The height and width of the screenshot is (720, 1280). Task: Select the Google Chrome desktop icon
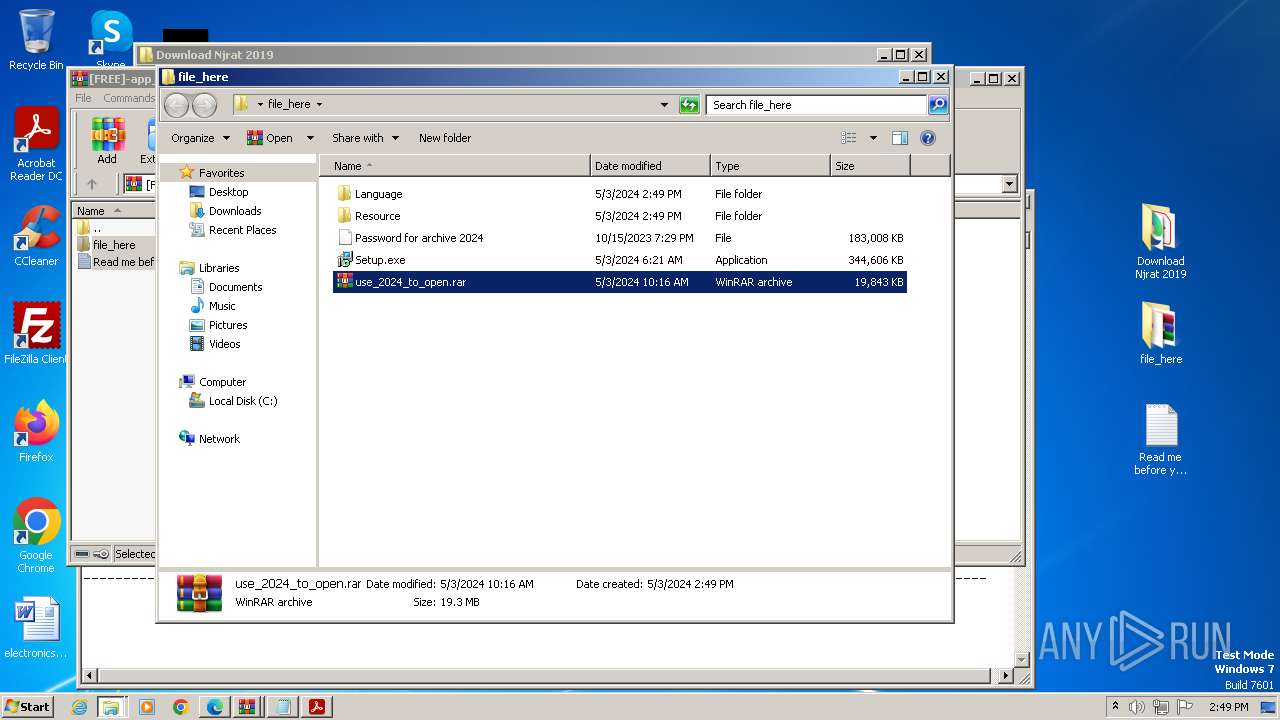coord(36,536)
